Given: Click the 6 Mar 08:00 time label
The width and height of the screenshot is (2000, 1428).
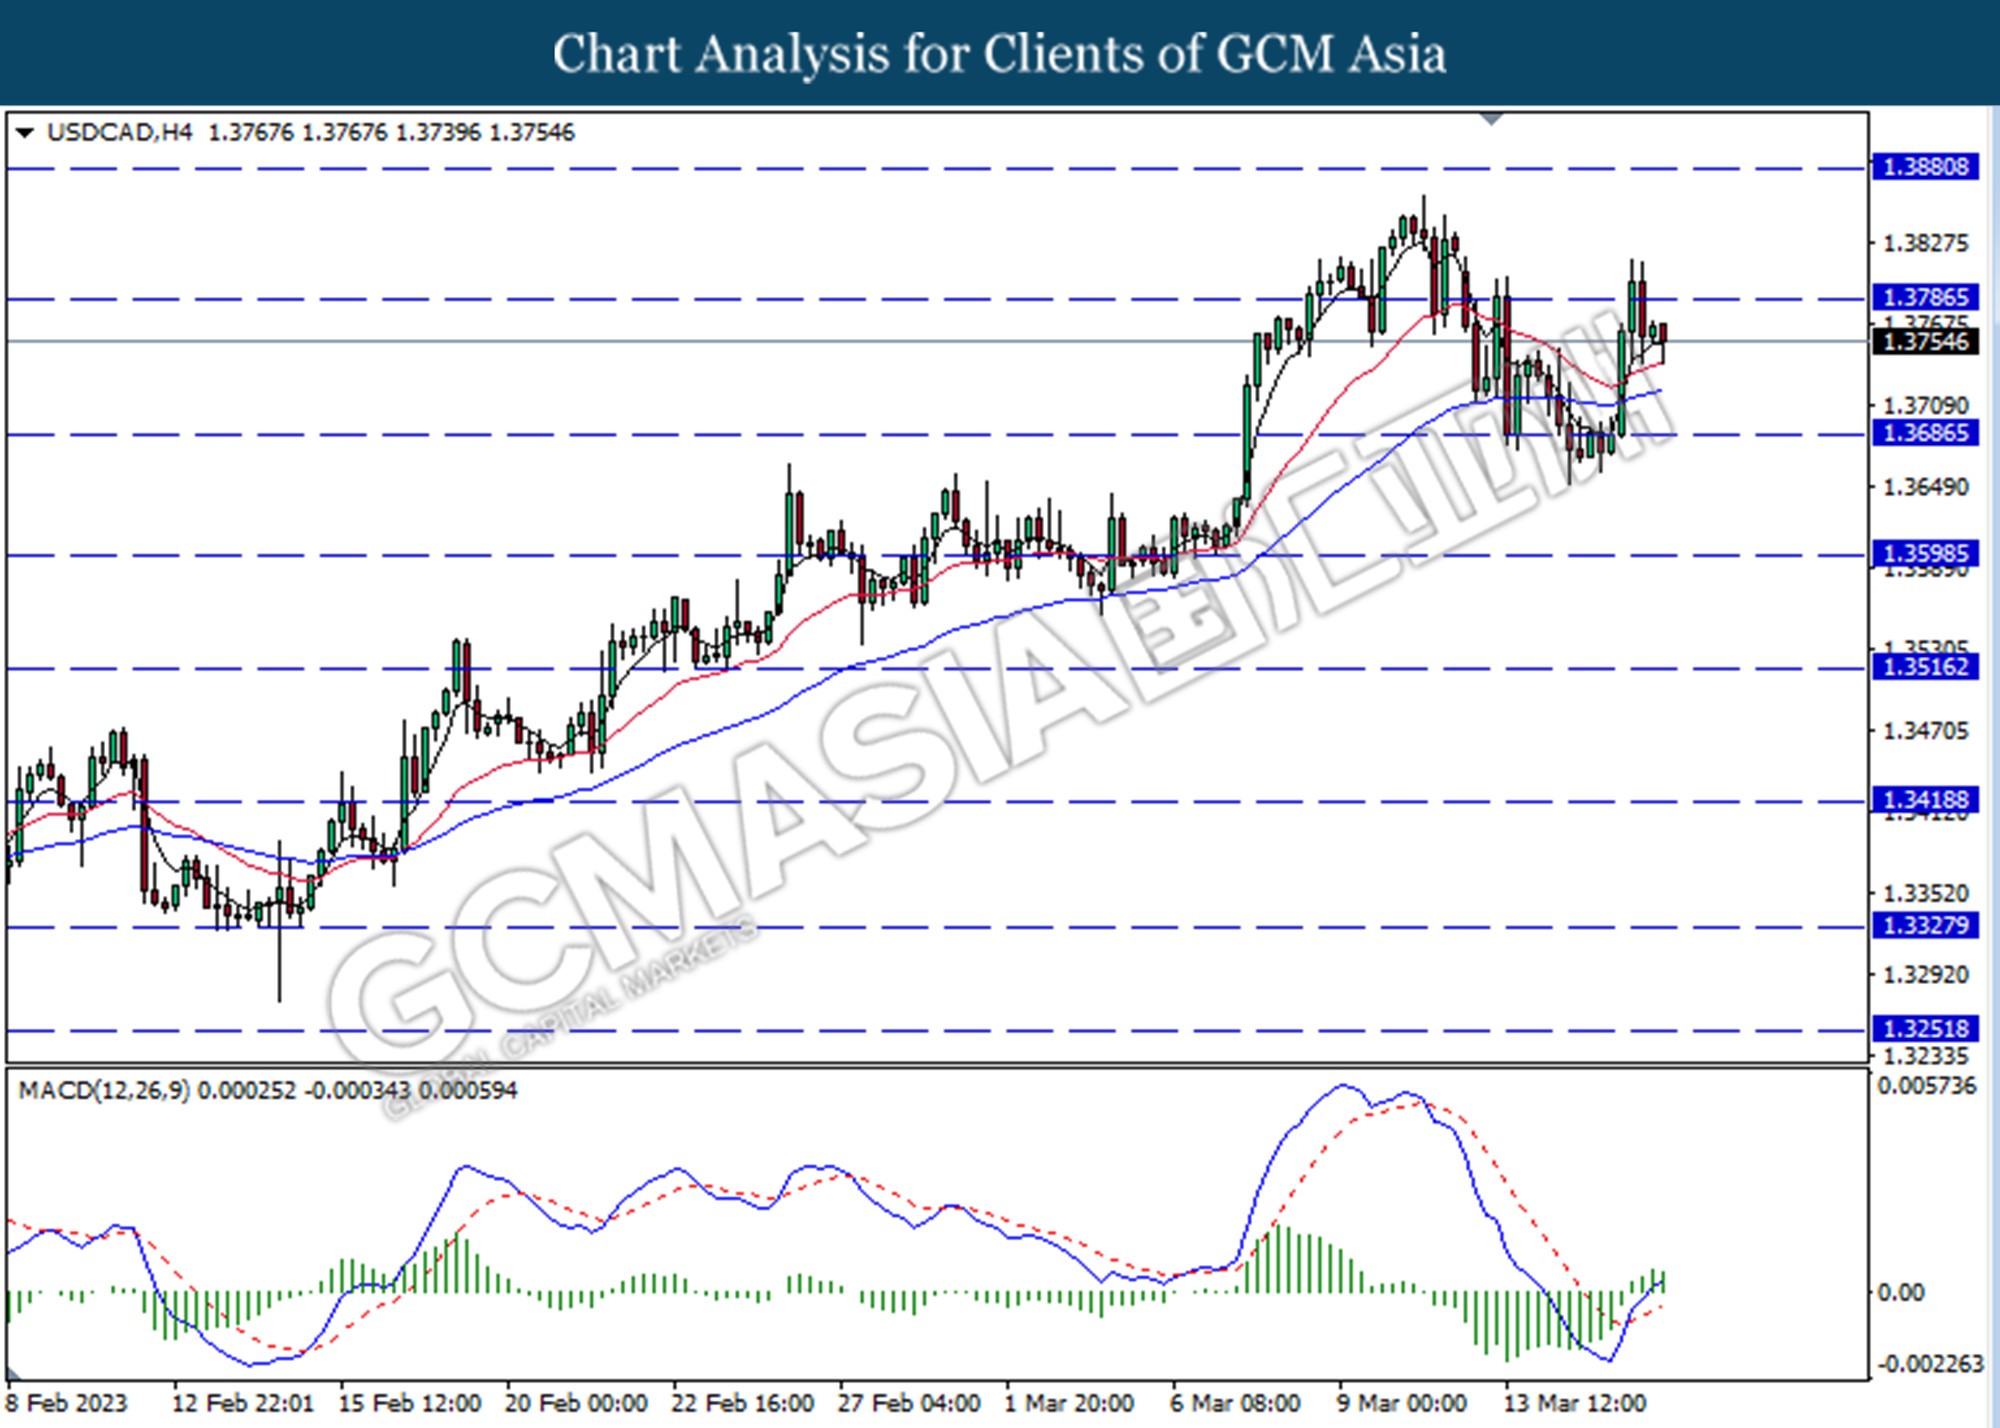Looking at the screenshot, I should pos(1236,1403).
